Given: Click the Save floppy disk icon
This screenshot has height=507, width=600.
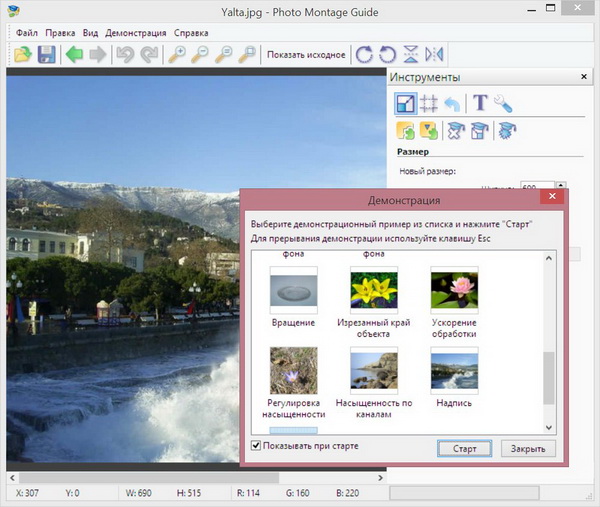Looking at the screenshot, I should (45, 55).
